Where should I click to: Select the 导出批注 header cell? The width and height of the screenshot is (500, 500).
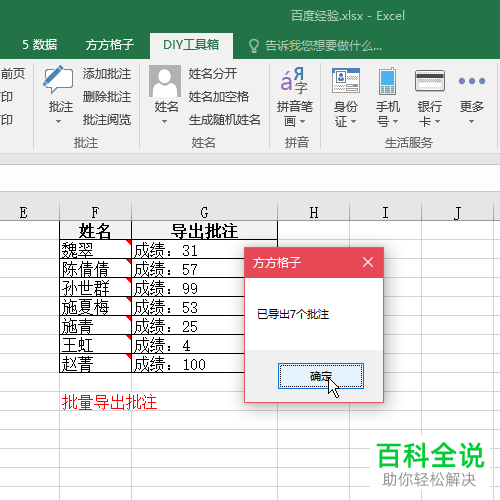point(204,230)
